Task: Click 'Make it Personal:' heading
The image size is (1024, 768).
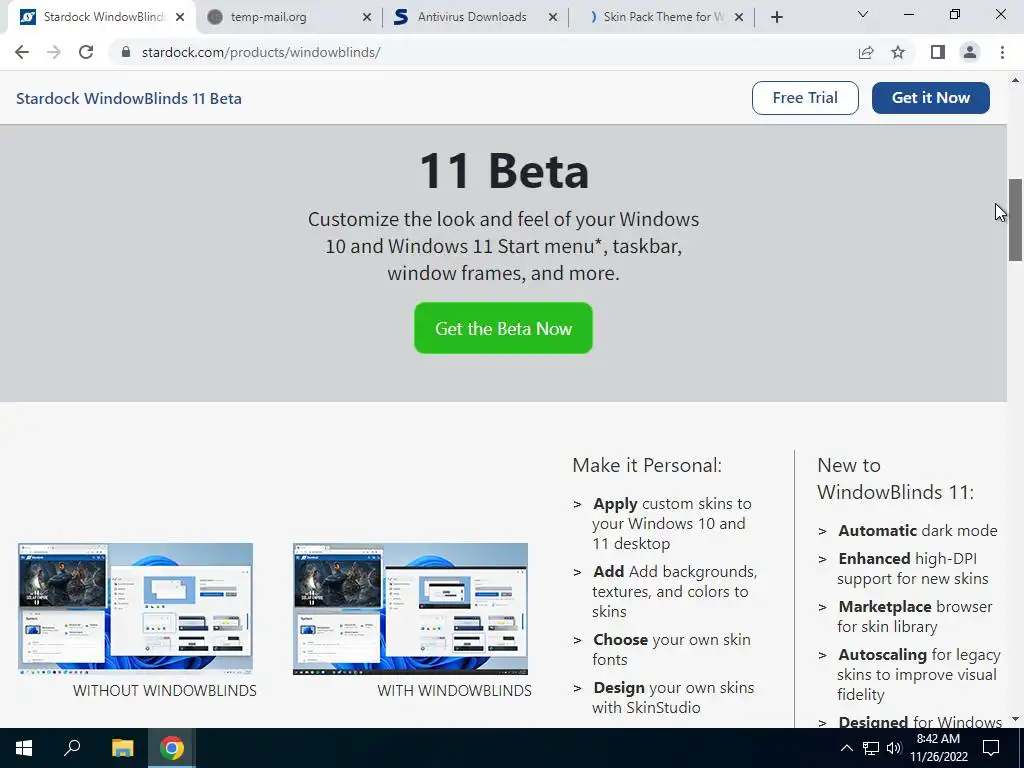Action: tap(647, 465)
